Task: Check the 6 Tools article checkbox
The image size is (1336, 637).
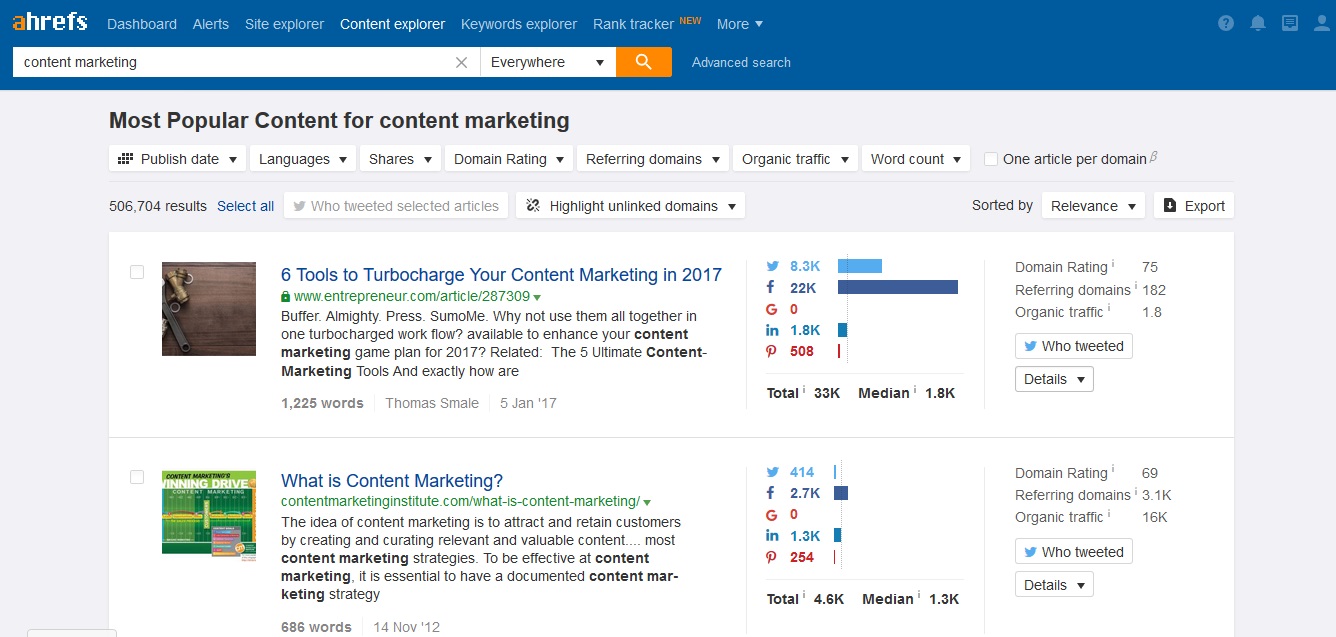Action: (137, 272)
